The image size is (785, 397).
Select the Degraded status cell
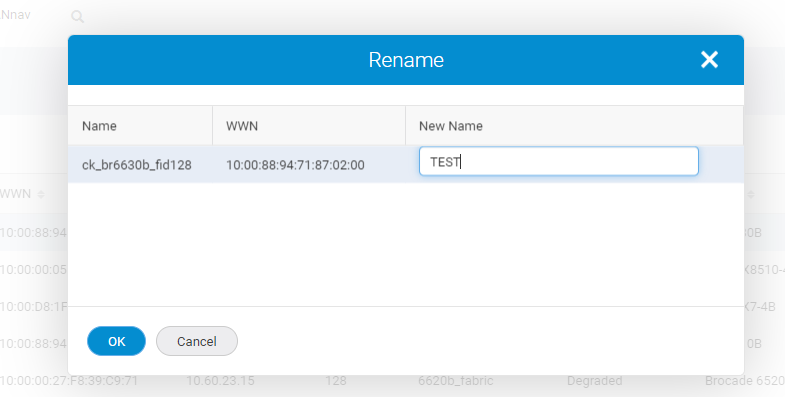coord(594,381)
